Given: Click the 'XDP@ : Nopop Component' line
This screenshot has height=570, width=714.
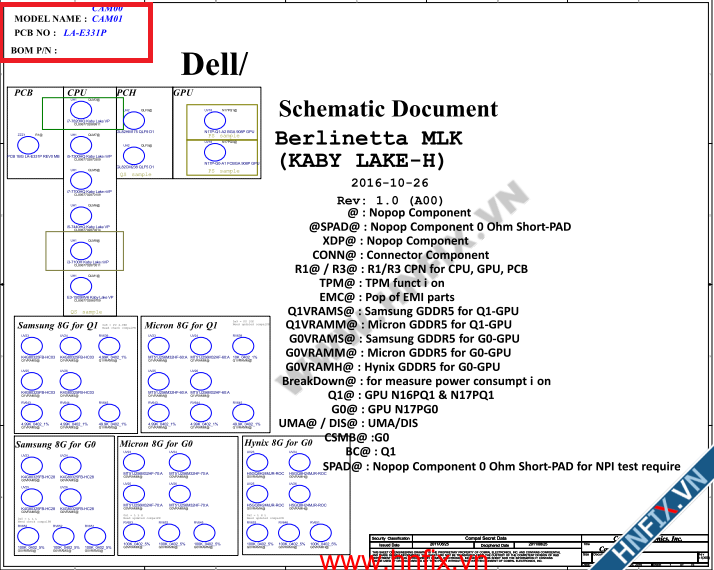Looking at the screenshot, I should click(395, 241).
